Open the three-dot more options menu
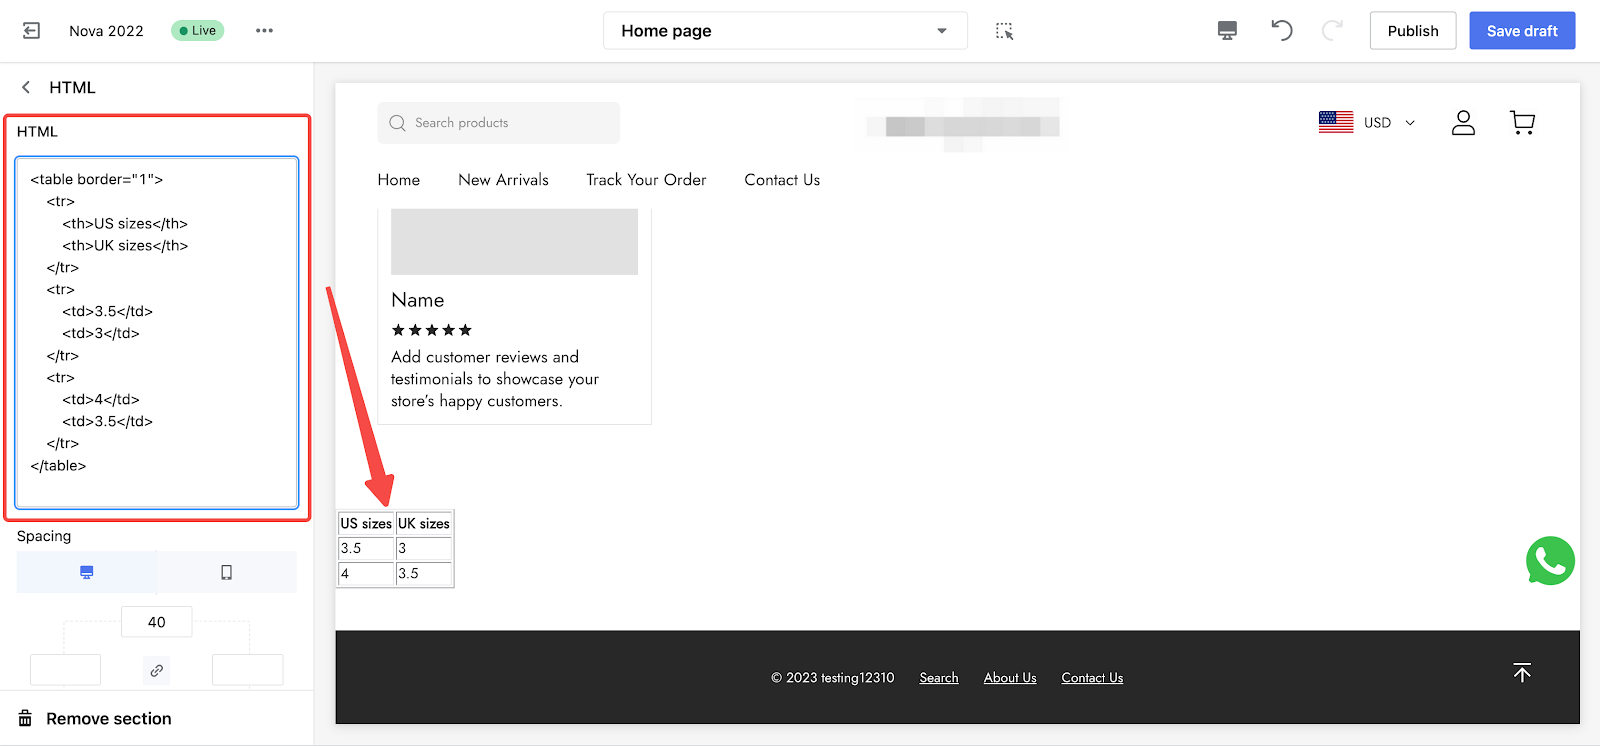The height and width of the screenshot is (746, 1600). (x=264, y=31)
